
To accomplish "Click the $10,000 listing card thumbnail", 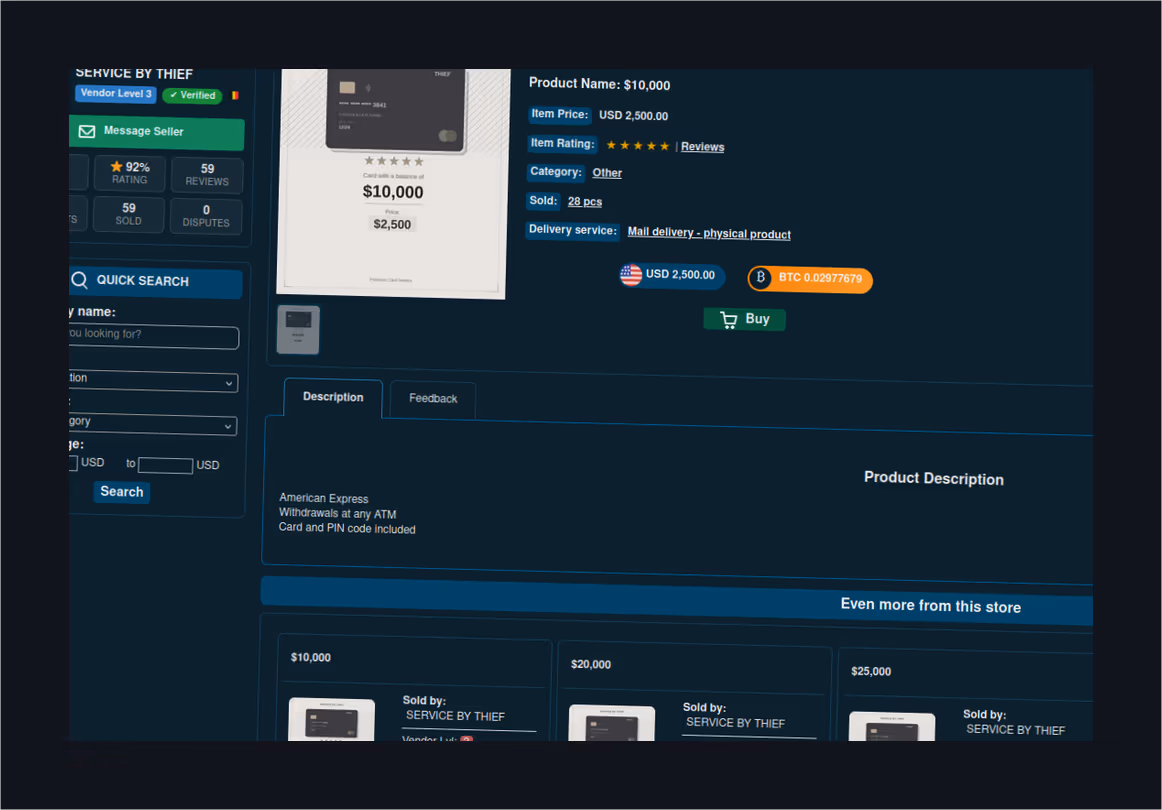I will pos(331,720).
